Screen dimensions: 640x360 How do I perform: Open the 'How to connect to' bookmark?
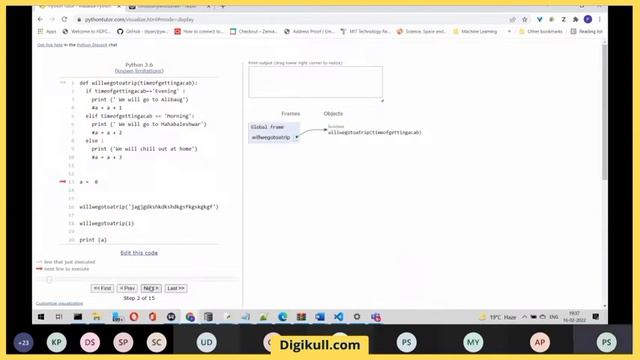[x=199, y=31]
